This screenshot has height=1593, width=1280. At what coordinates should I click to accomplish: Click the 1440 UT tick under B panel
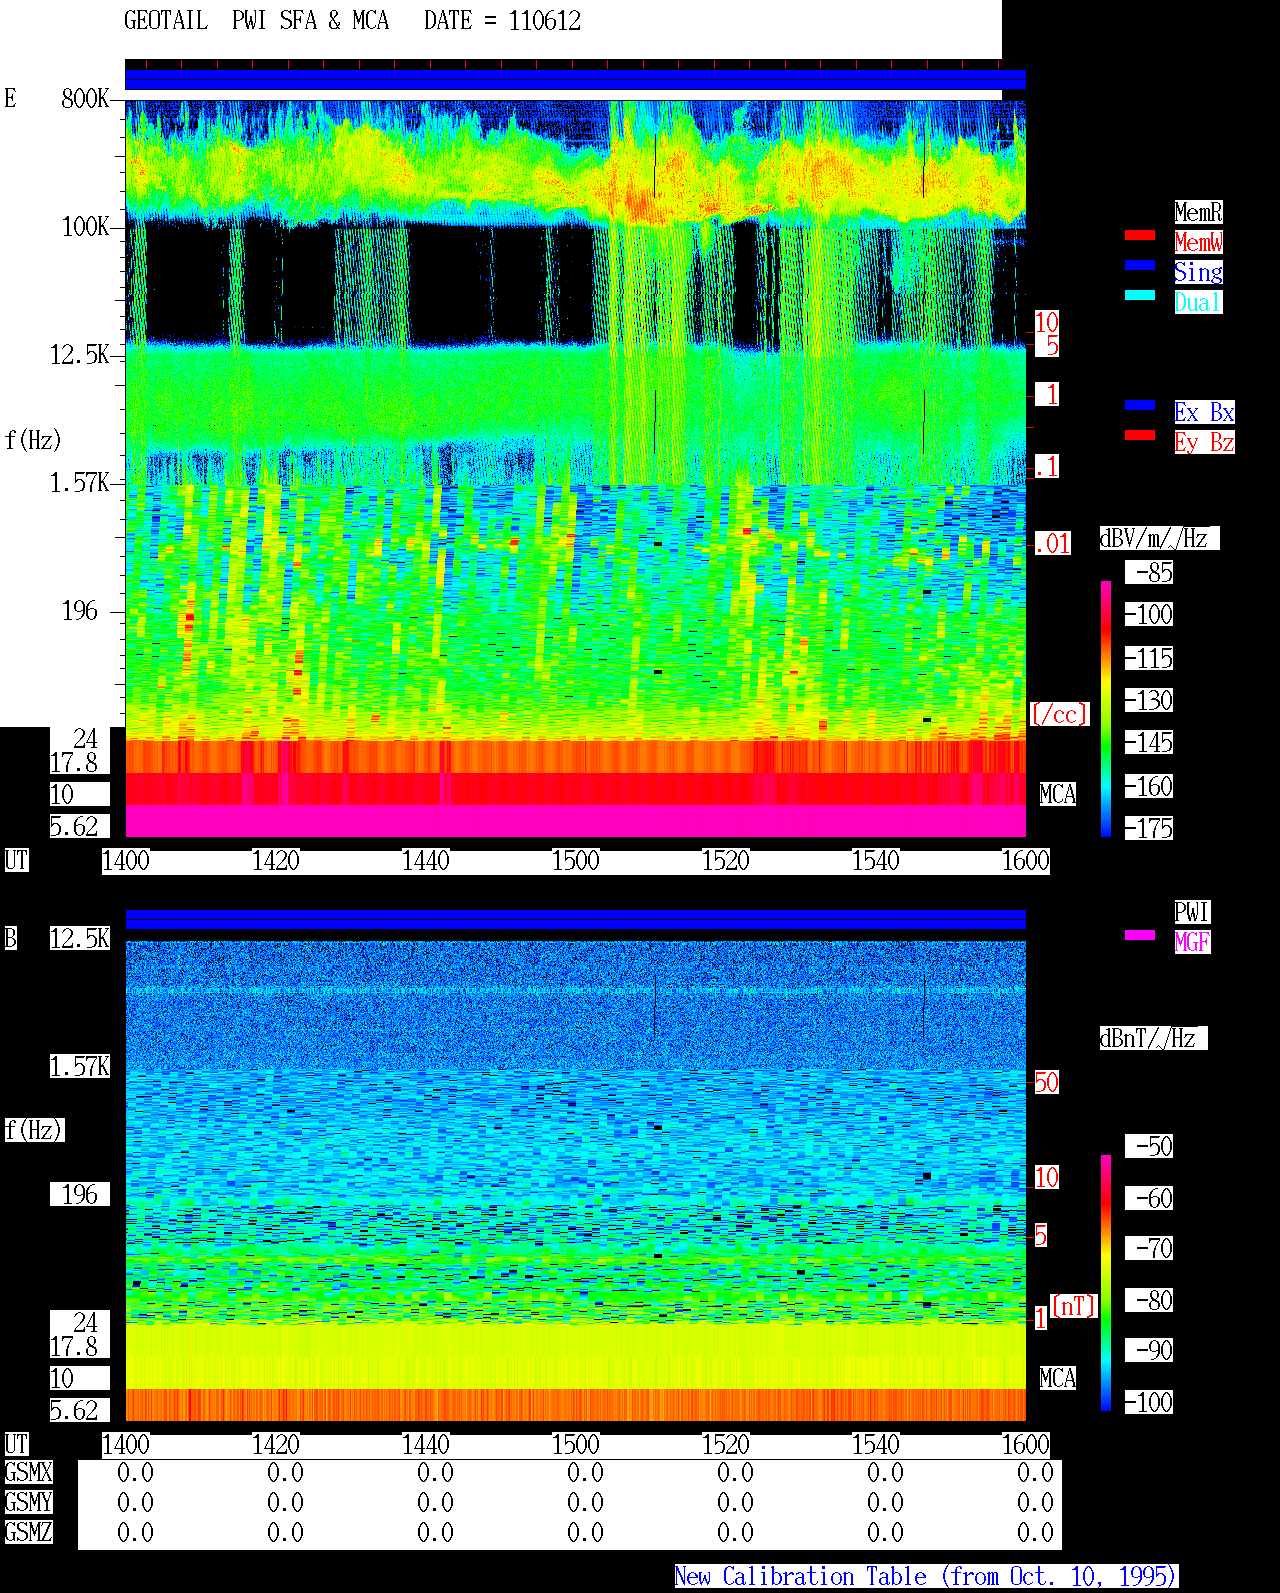click(x=425, y=1444)
